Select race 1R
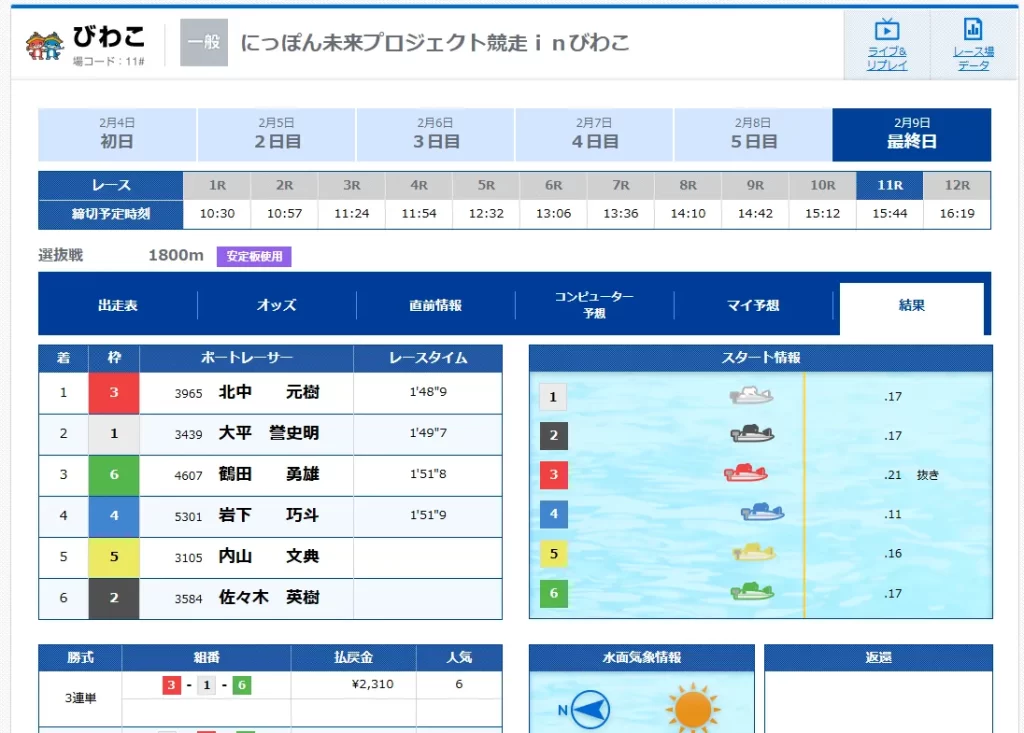Viewport: 1024px width, 733px height. [216, 184]
